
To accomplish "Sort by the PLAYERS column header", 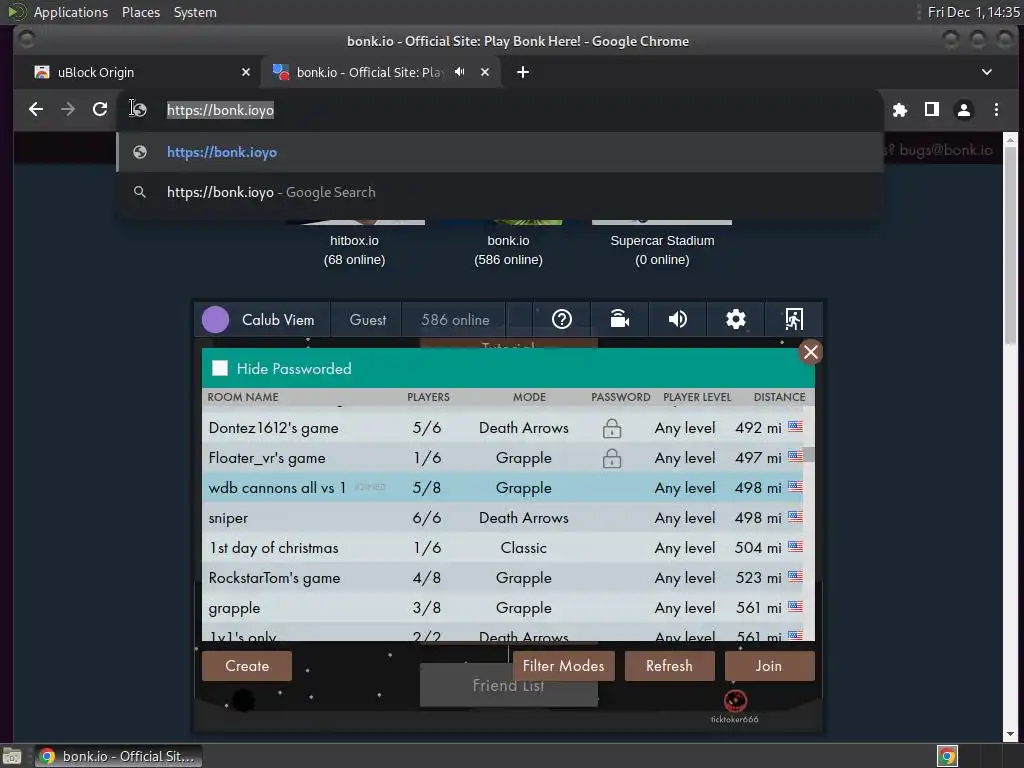I will (x=428, y=397).
